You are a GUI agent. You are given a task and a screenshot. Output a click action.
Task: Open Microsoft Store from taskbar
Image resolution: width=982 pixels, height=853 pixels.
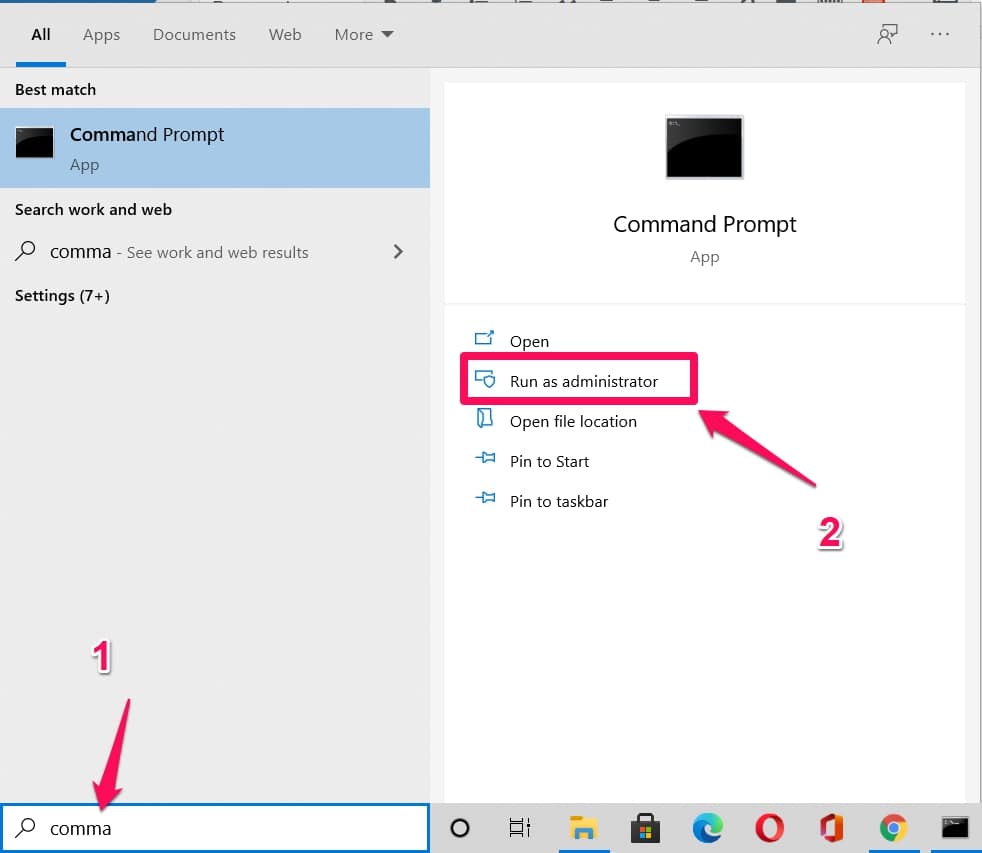click(x=645, y=828)
